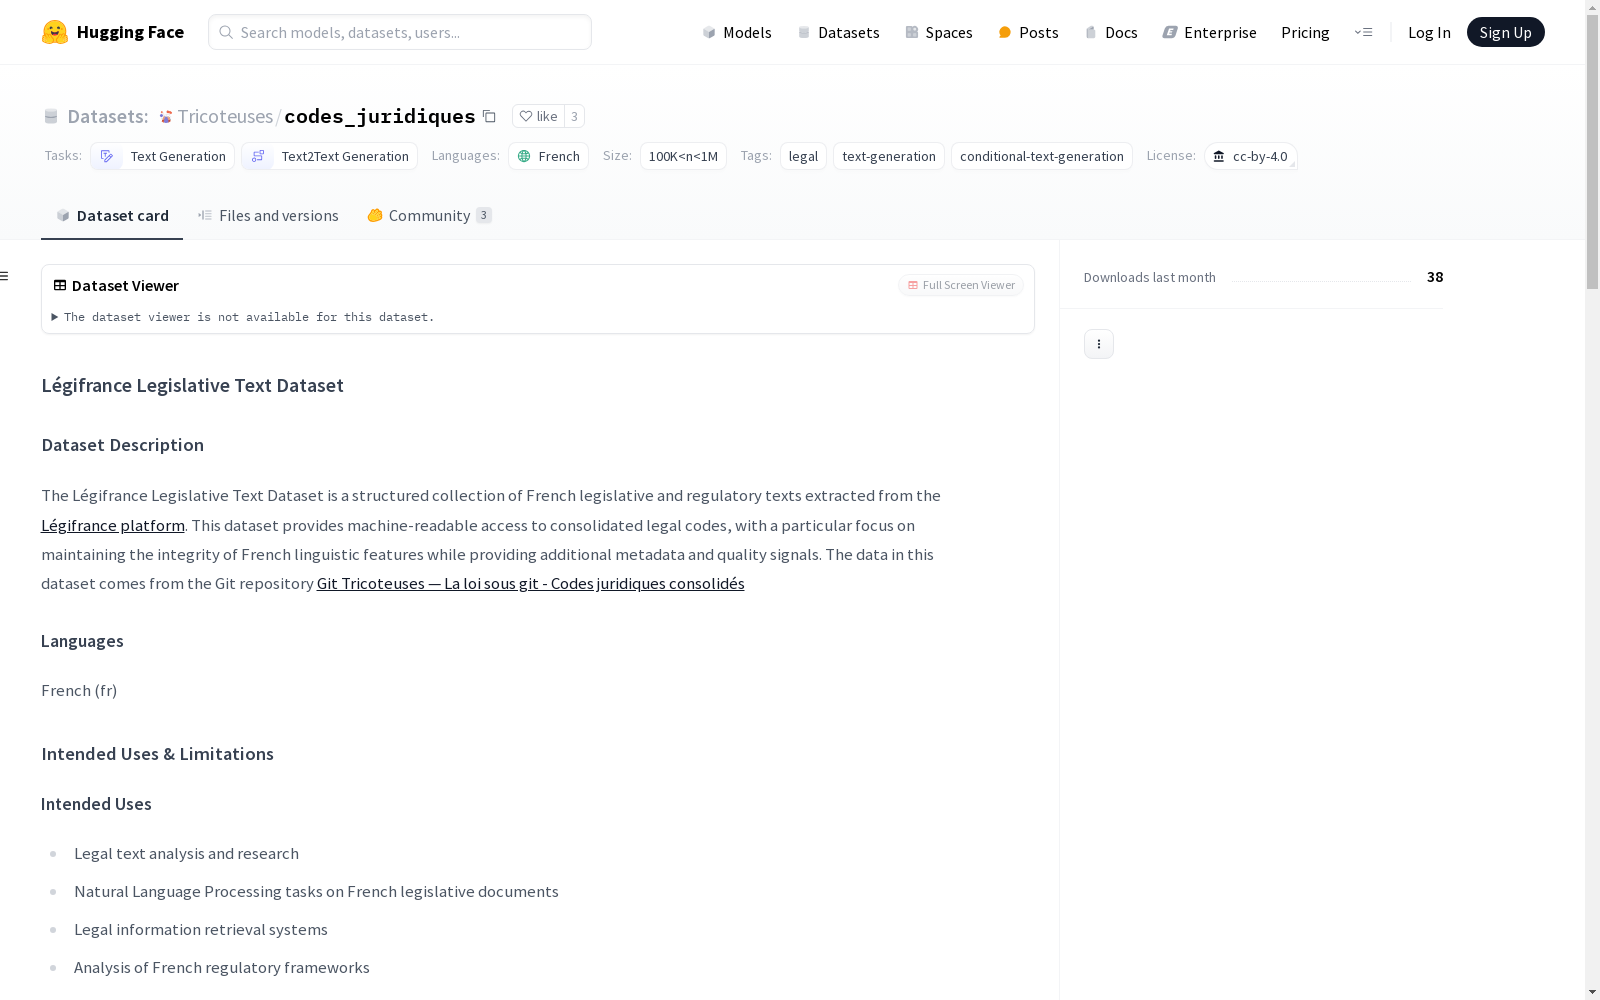The height and width of the screenshot is (1000, 1600).
Task: Click the scrollbar down arrow
Action: click(x=1592, y=992)
